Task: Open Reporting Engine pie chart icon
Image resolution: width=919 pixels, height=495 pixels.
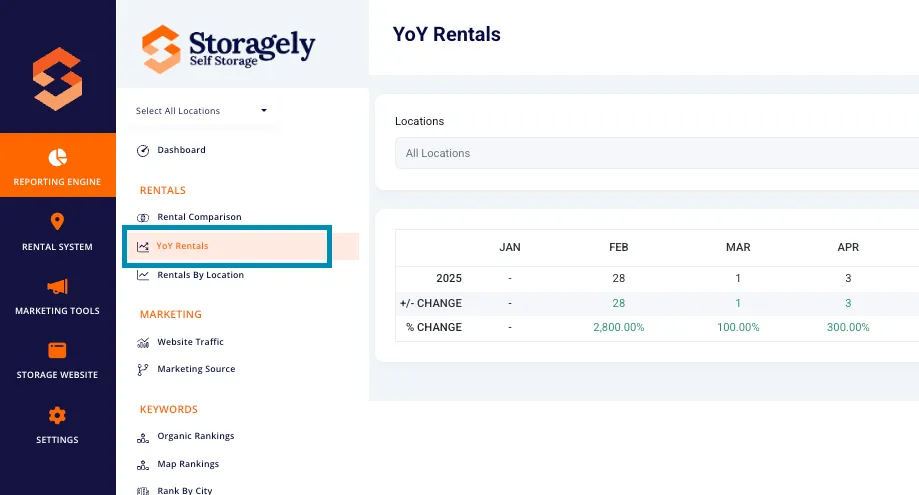Action: coord(57,158)
